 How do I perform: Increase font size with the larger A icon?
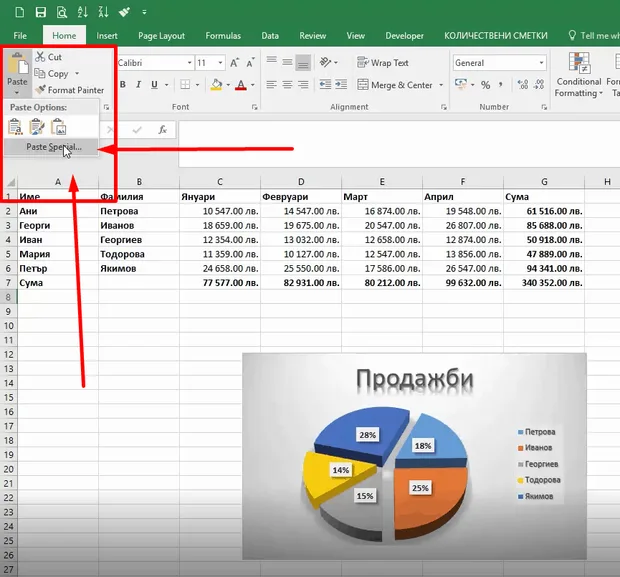pyautogui.click(x=234, y=63)
